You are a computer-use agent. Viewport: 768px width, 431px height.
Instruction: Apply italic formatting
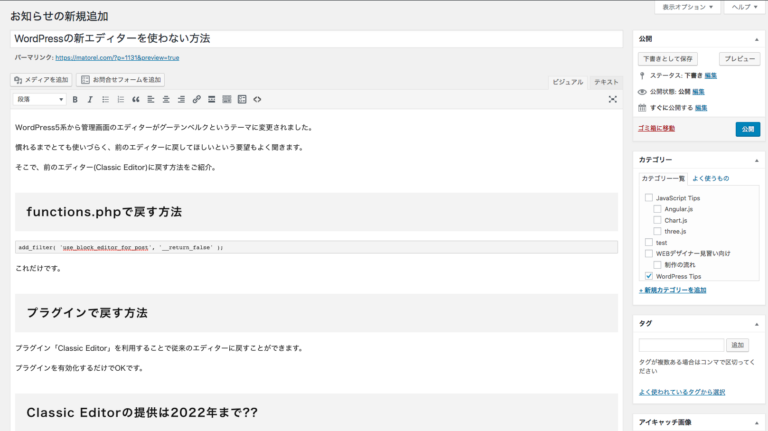tap(90, 99)
